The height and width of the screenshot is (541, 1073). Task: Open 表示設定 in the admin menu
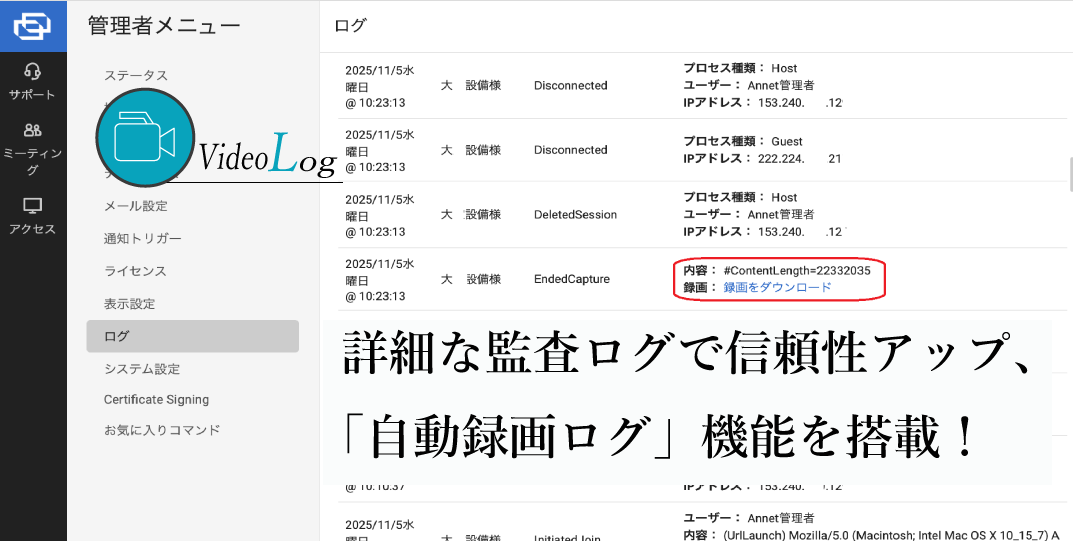click(130, 304)
